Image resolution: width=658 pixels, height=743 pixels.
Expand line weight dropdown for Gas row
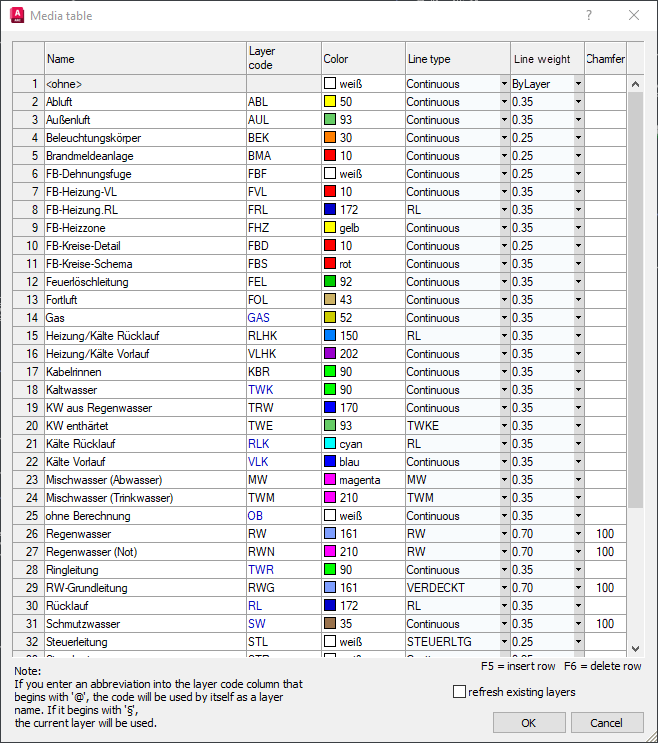point(578,318)
